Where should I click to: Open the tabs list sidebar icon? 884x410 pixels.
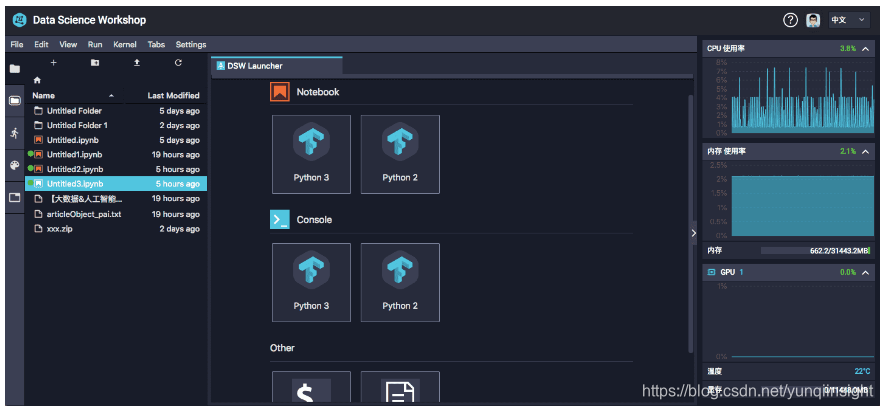point(15,198)
